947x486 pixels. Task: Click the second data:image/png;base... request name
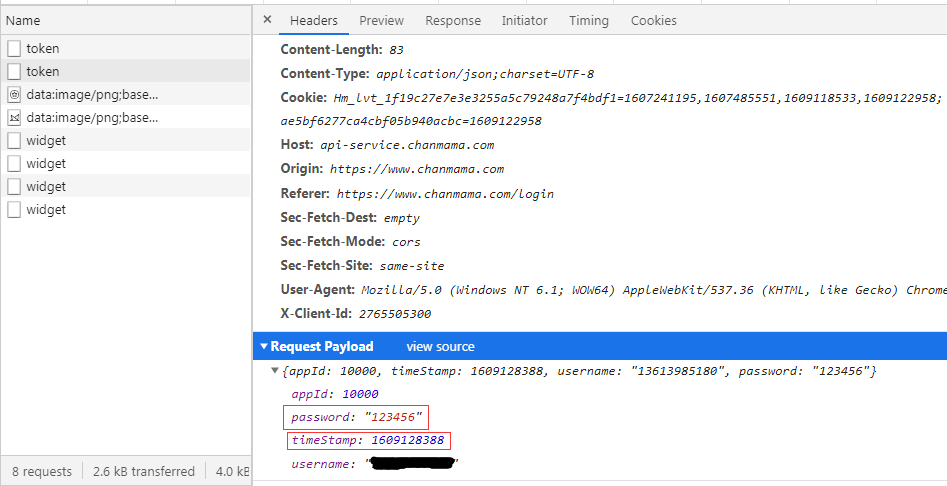[x=92, y=118]
